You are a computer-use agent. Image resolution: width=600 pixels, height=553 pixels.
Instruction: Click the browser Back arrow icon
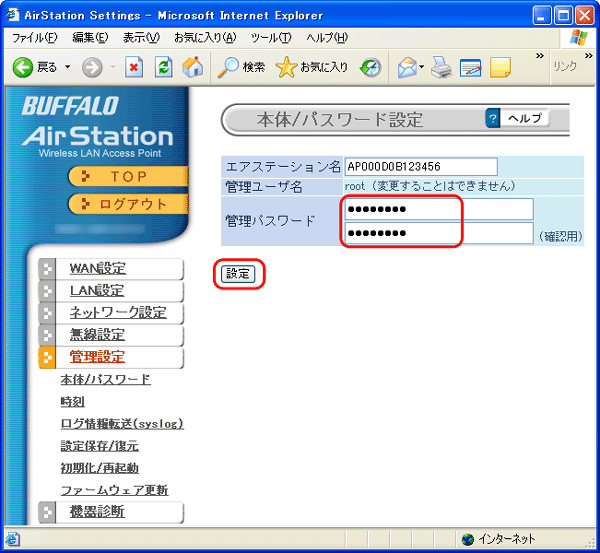click(23, 67)
